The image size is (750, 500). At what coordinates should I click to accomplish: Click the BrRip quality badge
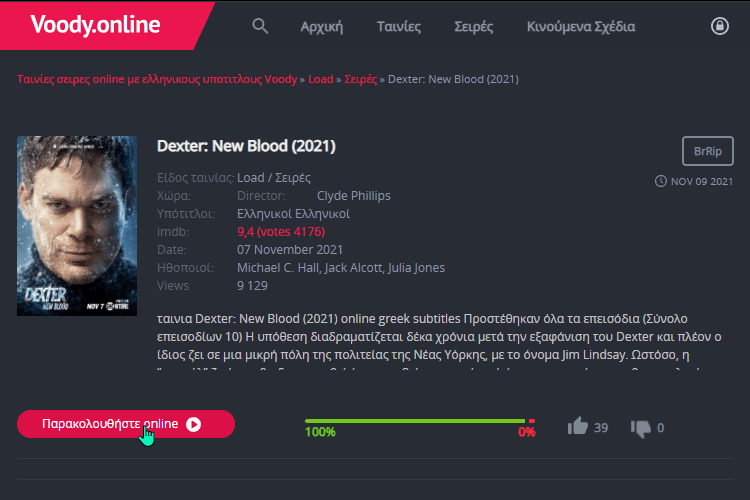(707, 151)
